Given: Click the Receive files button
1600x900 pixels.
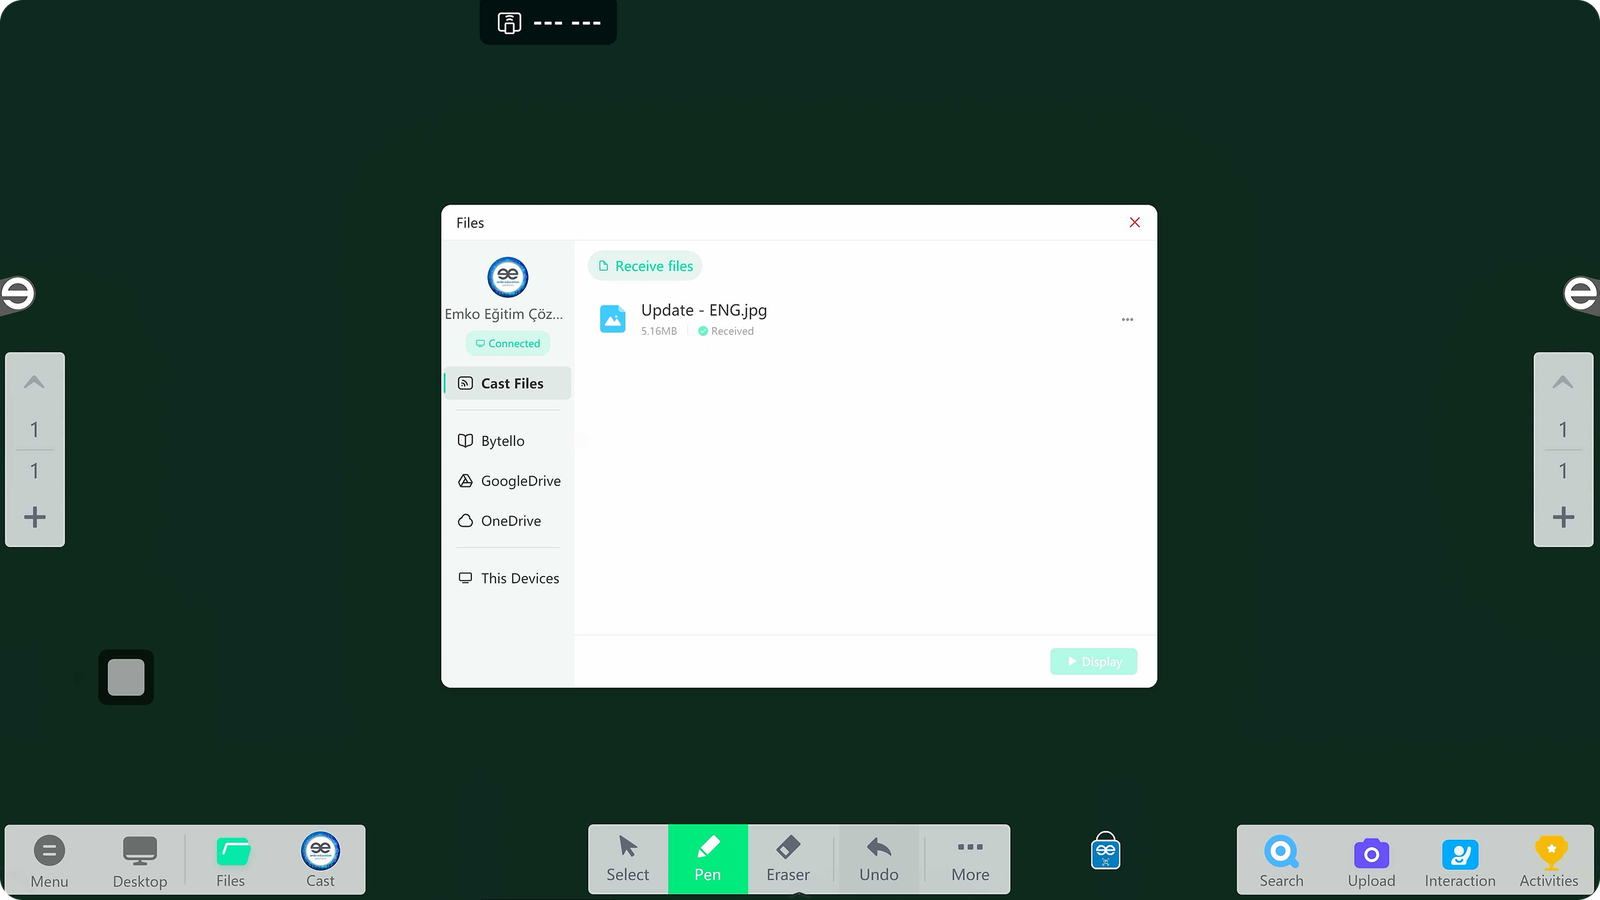Looking at the screenshot, I should pyautogui.click(x=645, y=266).
